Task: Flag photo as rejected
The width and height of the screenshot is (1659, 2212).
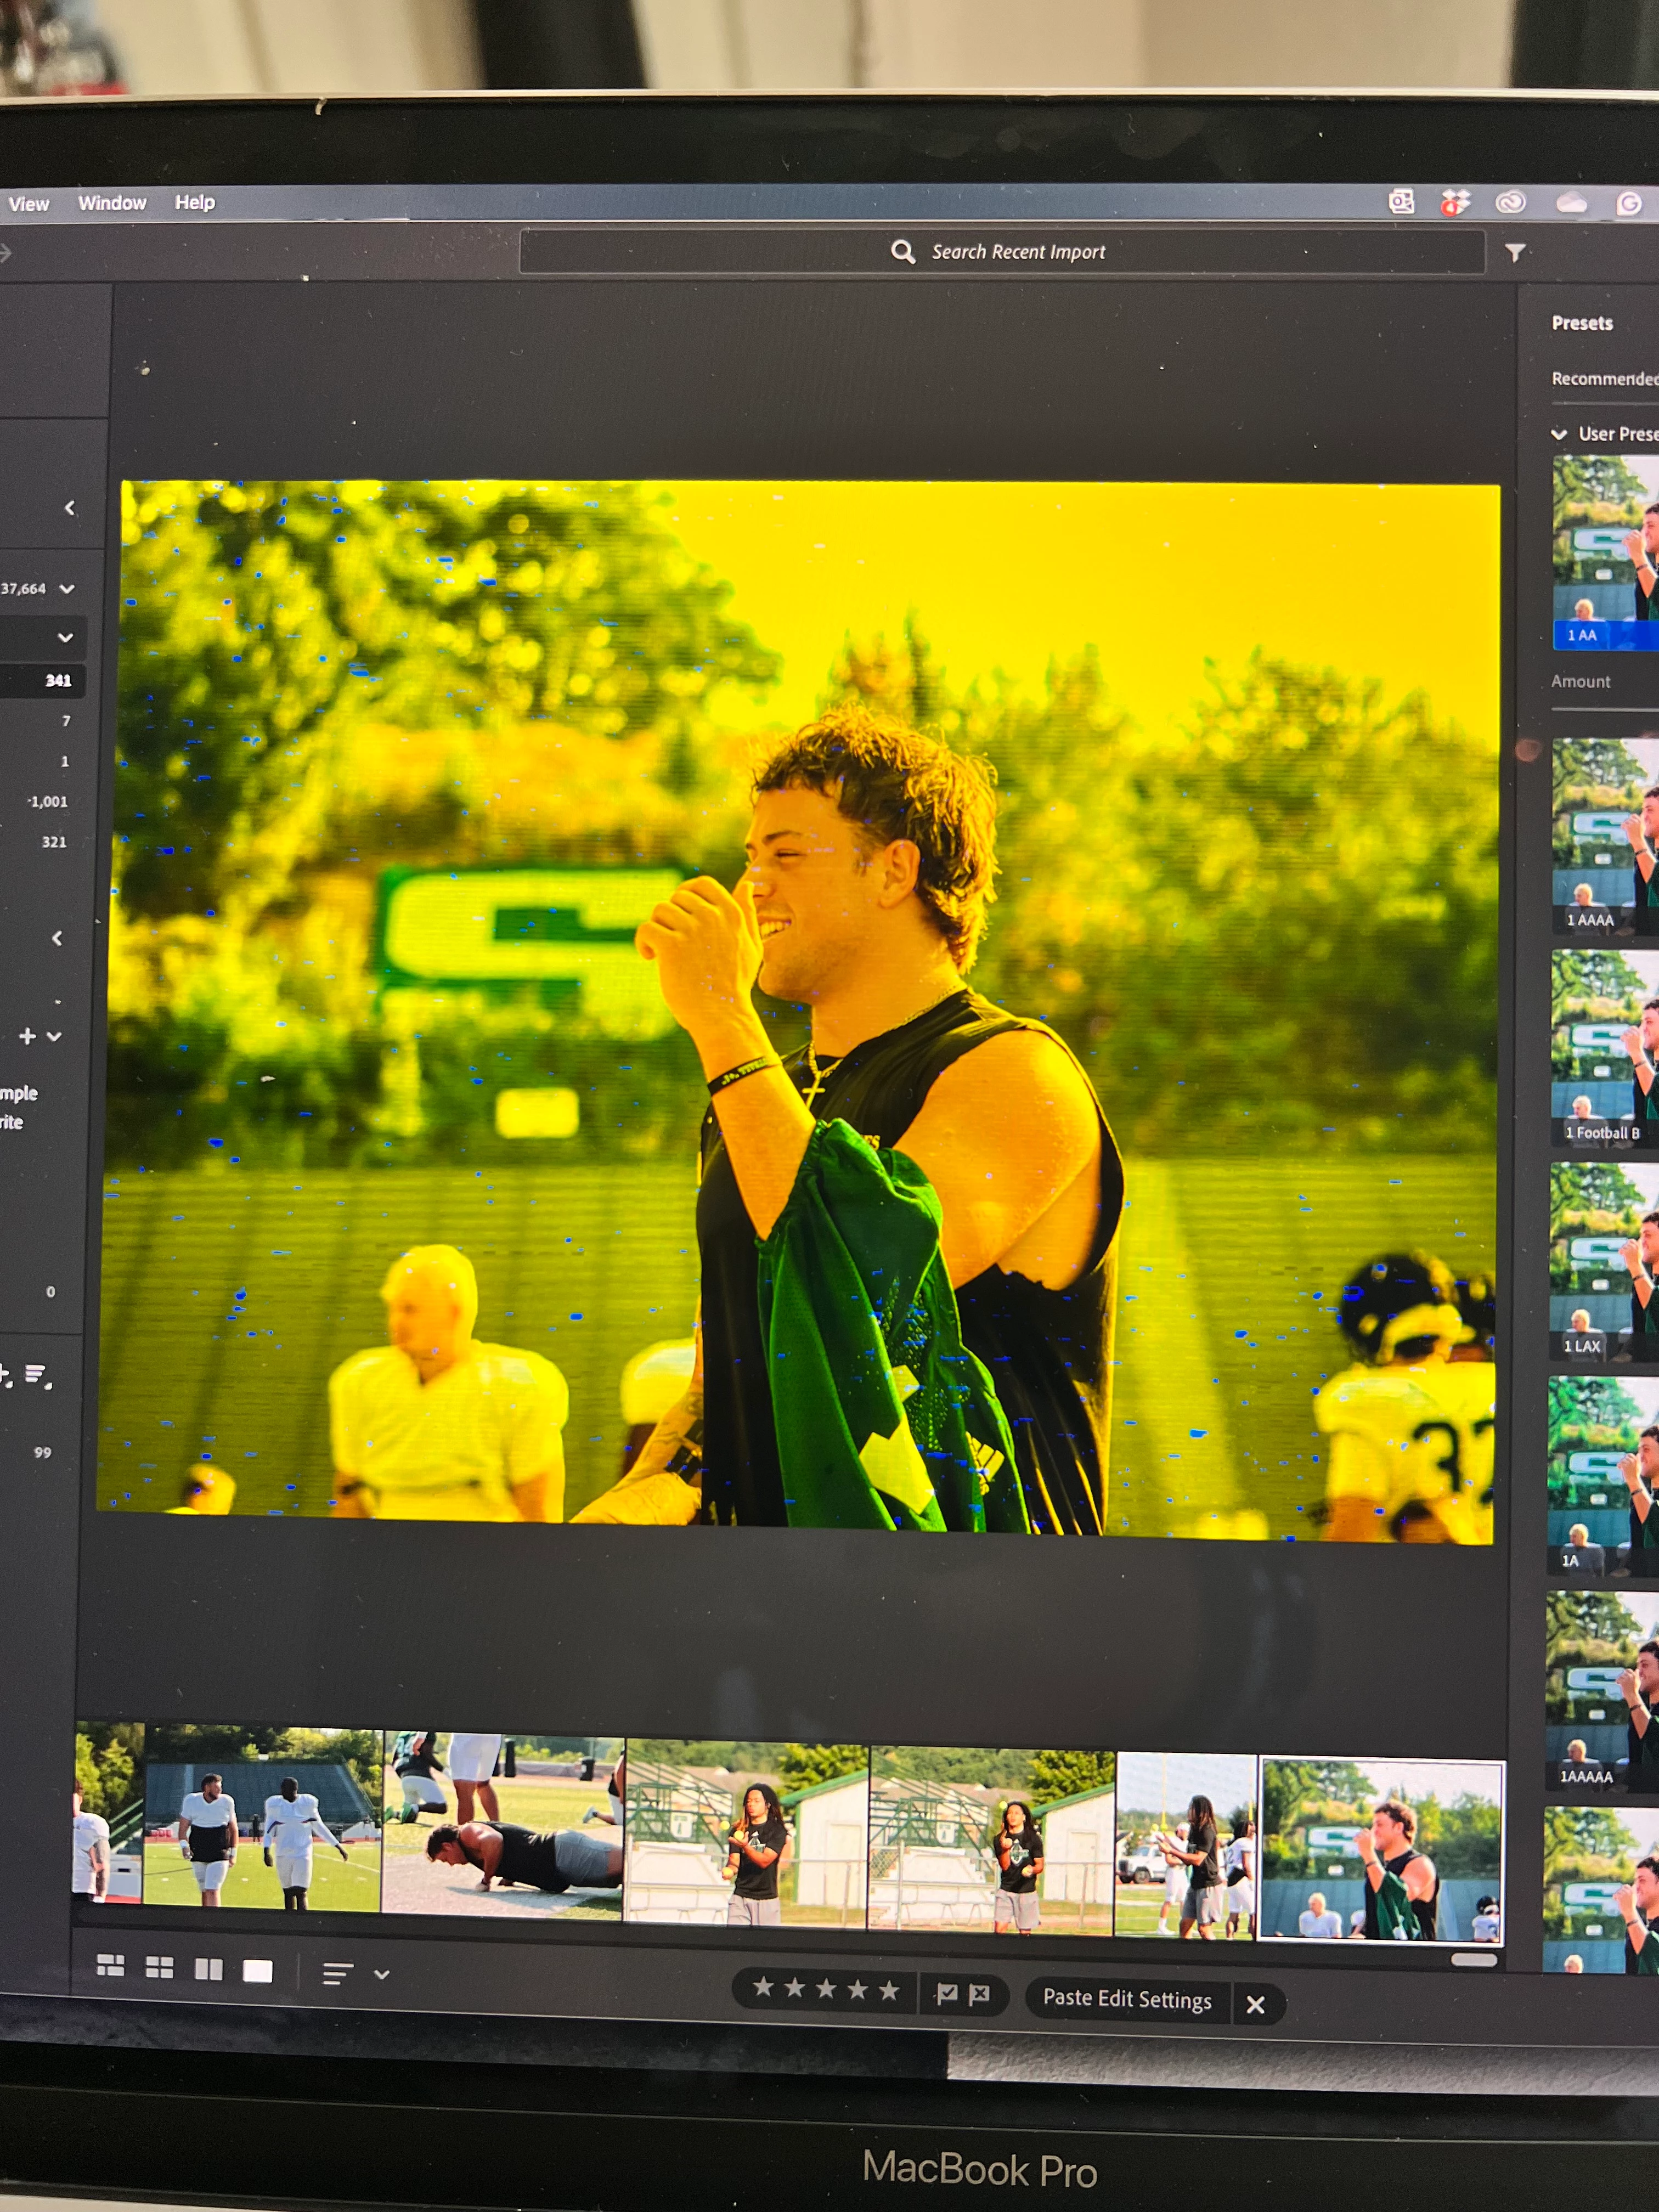Action: point(980,1994)
